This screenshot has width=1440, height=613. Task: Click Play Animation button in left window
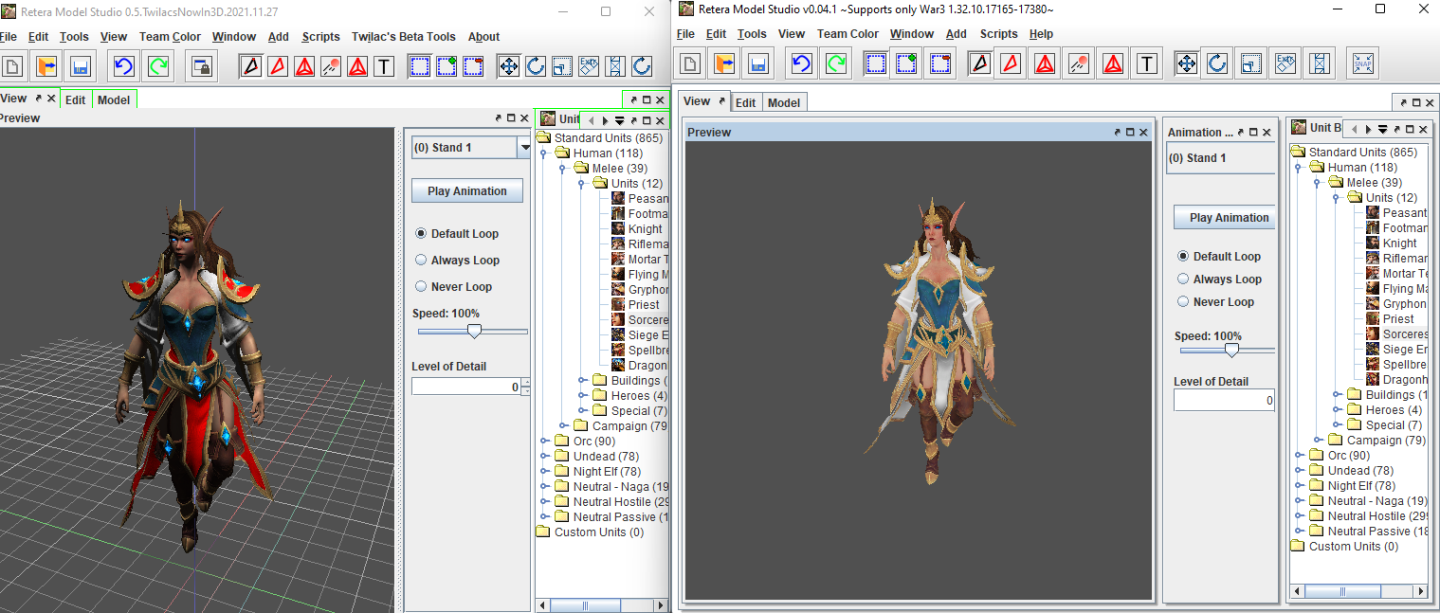coord(467,191)
